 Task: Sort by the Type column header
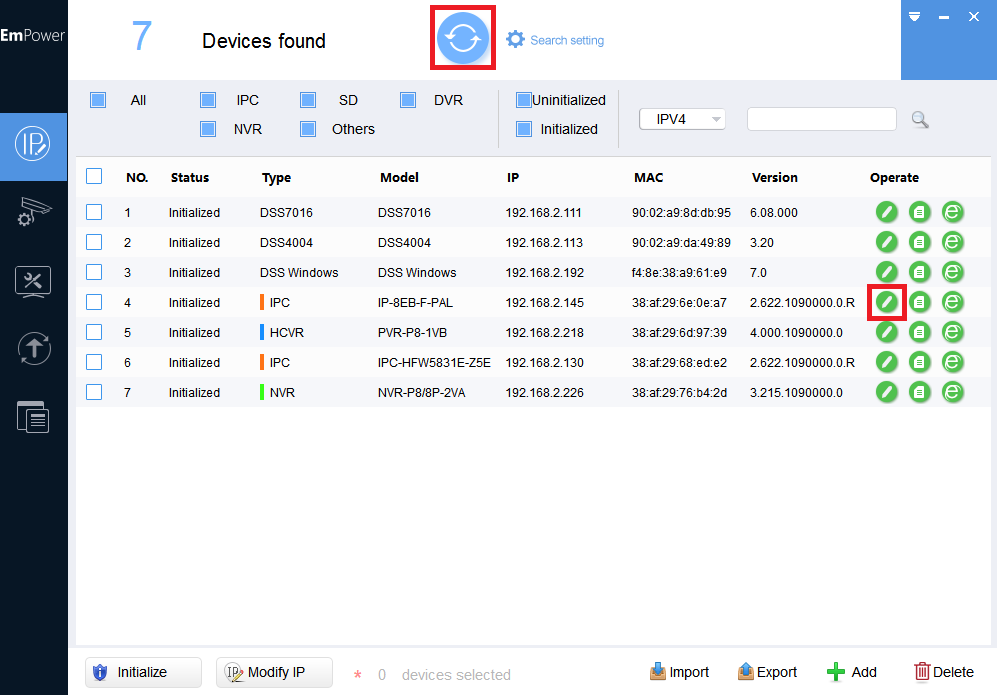pyautogui.click(x=276, y=177)
